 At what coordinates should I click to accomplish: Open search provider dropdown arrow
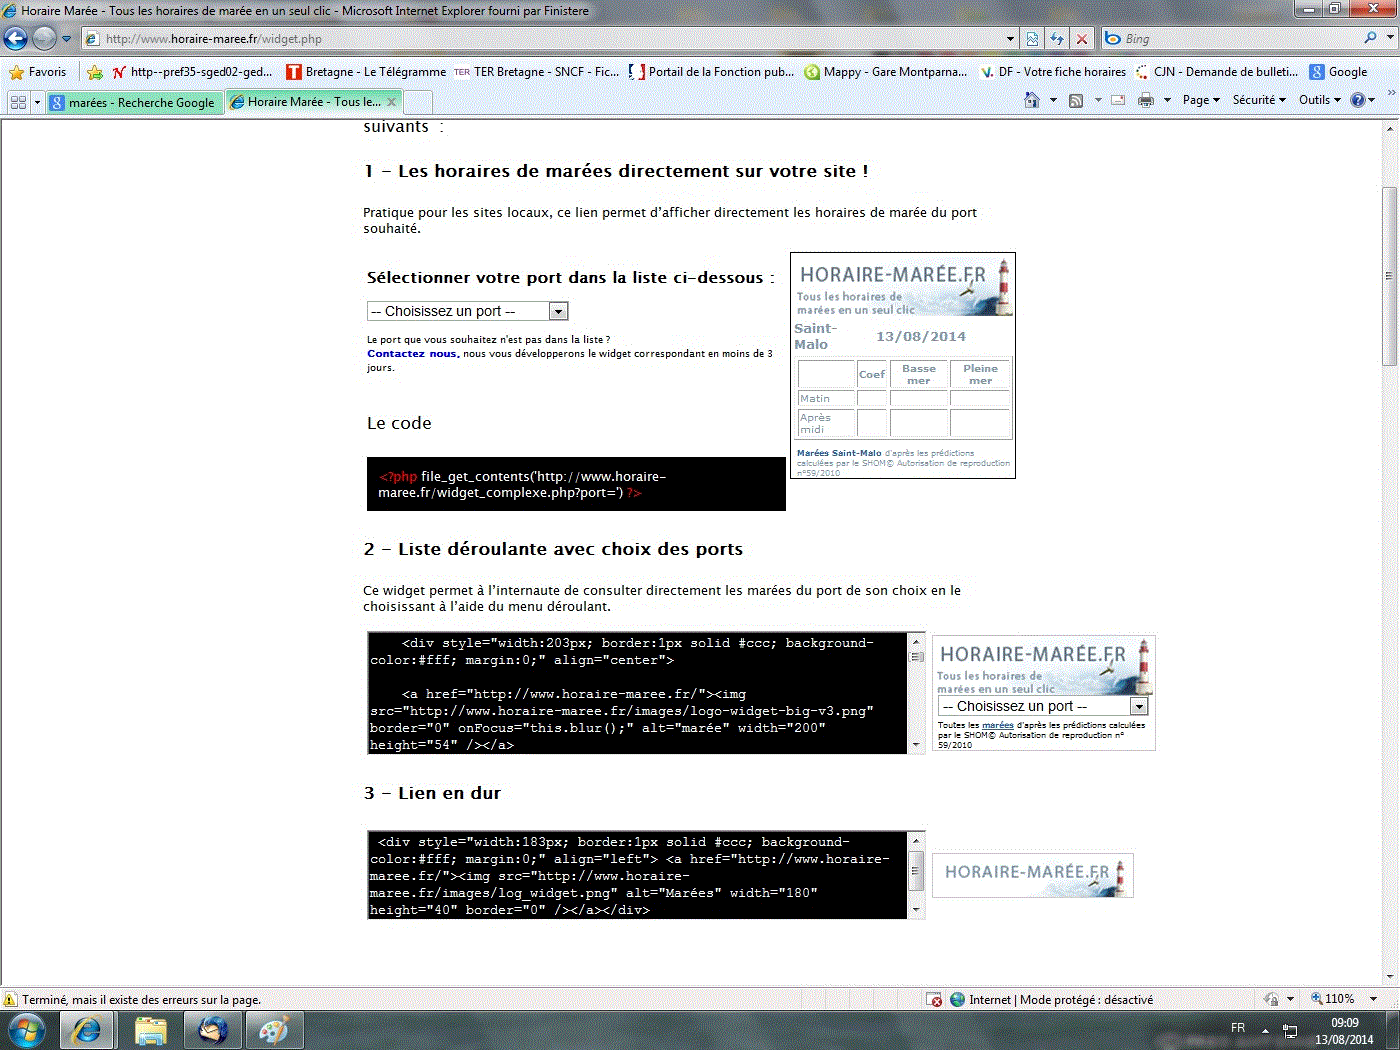1390,38
